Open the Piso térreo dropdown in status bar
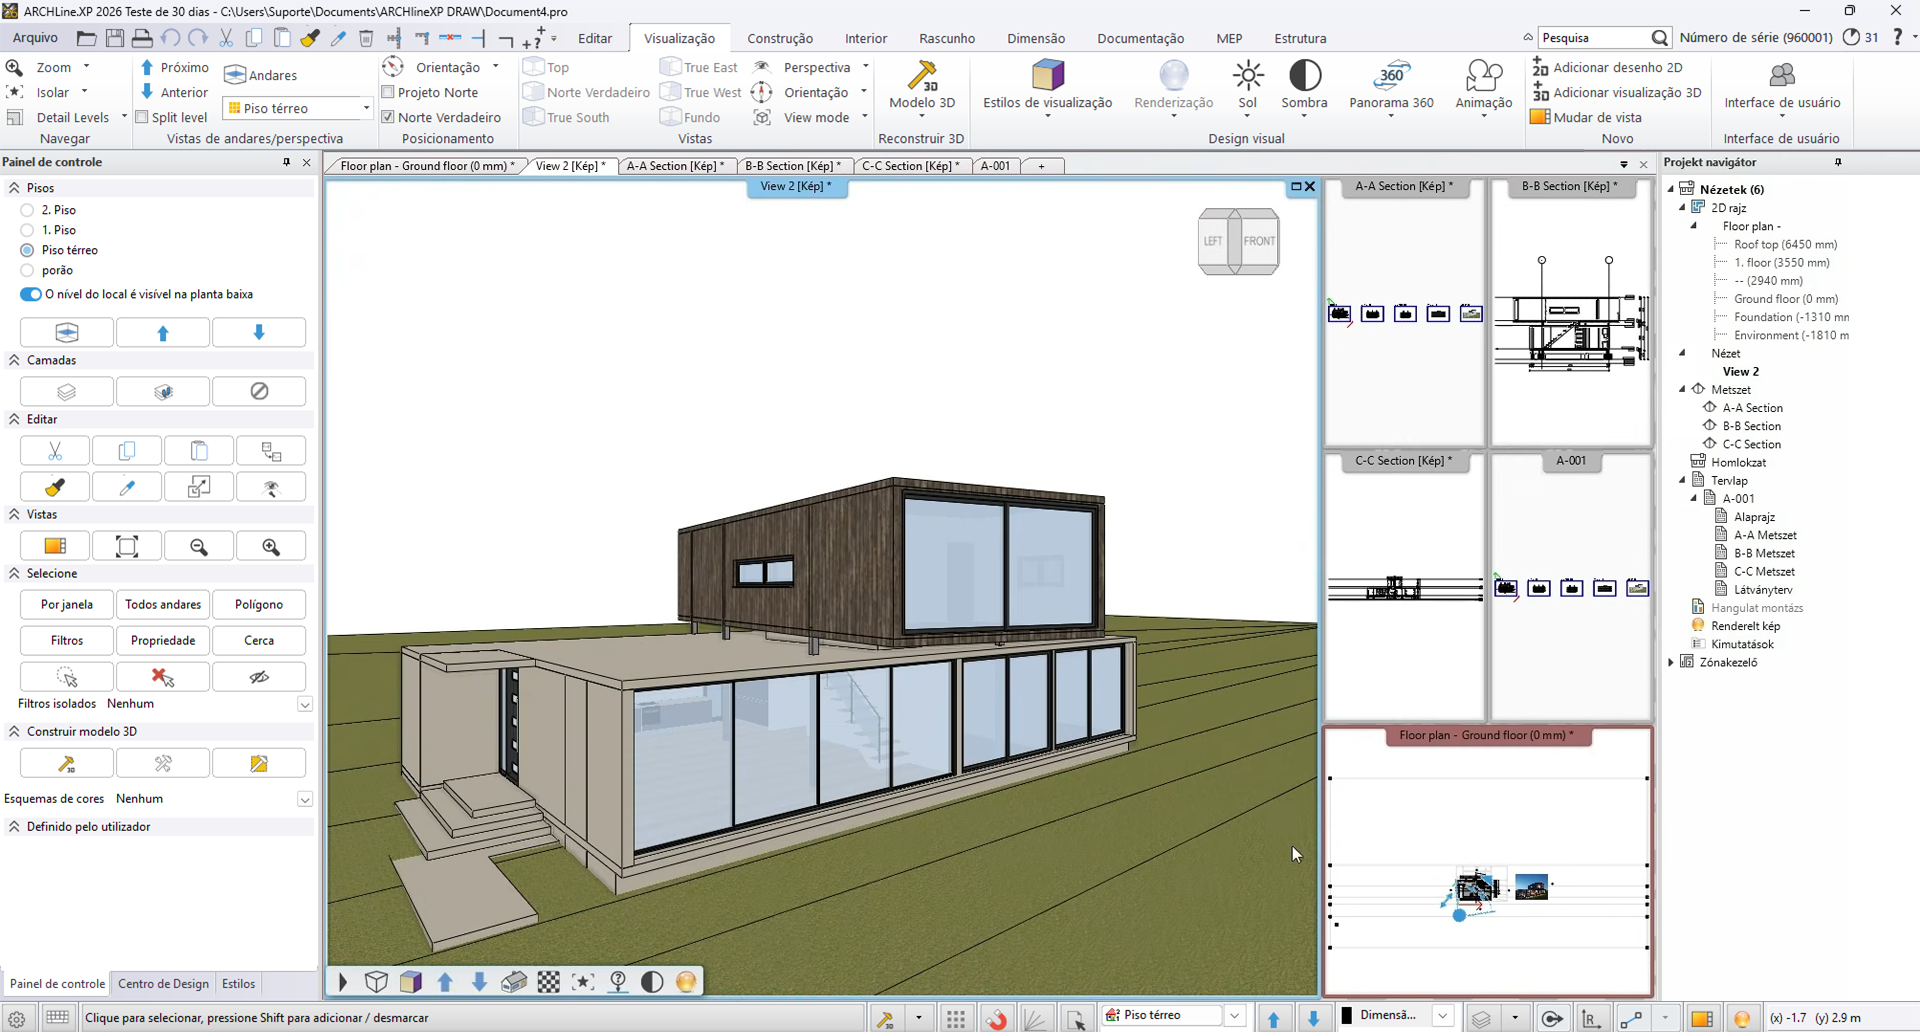Screen dimensions: 1920x1032 (1235, 1016)
